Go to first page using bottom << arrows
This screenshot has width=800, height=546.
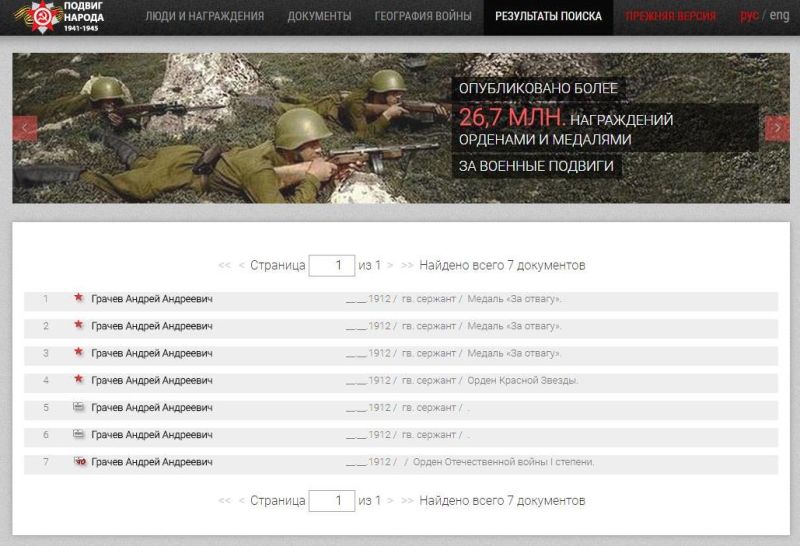click(x=224, y=501)
